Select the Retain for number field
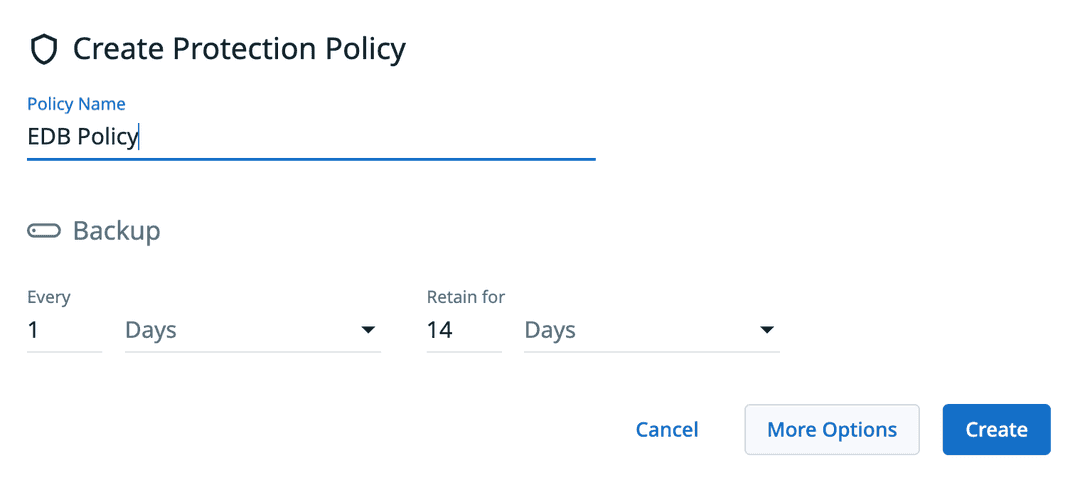Viewport: 1080px width, 483px height. [463, 330]
